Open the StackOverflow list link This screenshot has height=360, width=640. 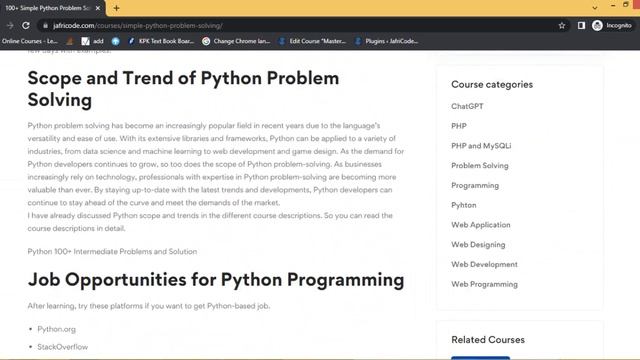click(62, 347)
